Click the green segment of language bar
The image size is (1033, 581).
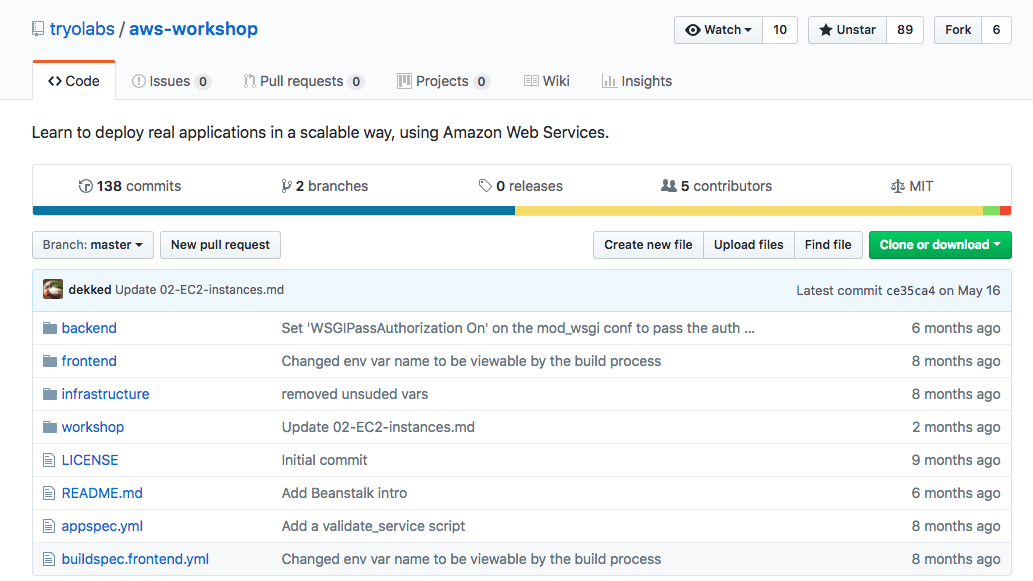coord(991,211)
